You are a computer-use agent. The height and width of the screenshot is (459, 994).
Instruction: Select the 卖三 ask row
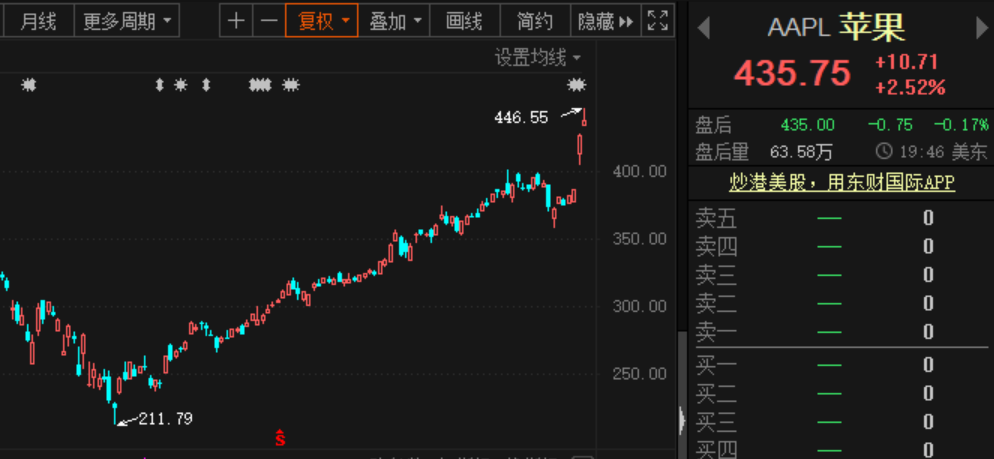pos(842,275)
